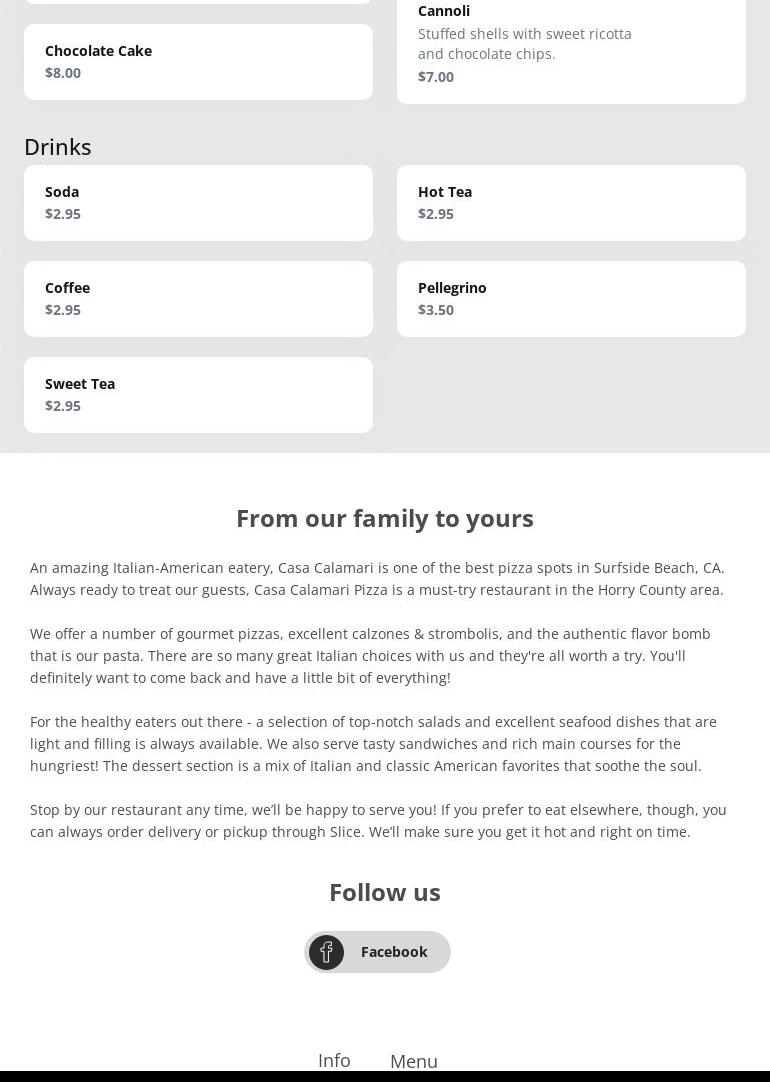The width and height of the screenshot is (770, 1082).
Task: Open the Chocolate Cake dessert item
Action: click(x=198, y=62)
